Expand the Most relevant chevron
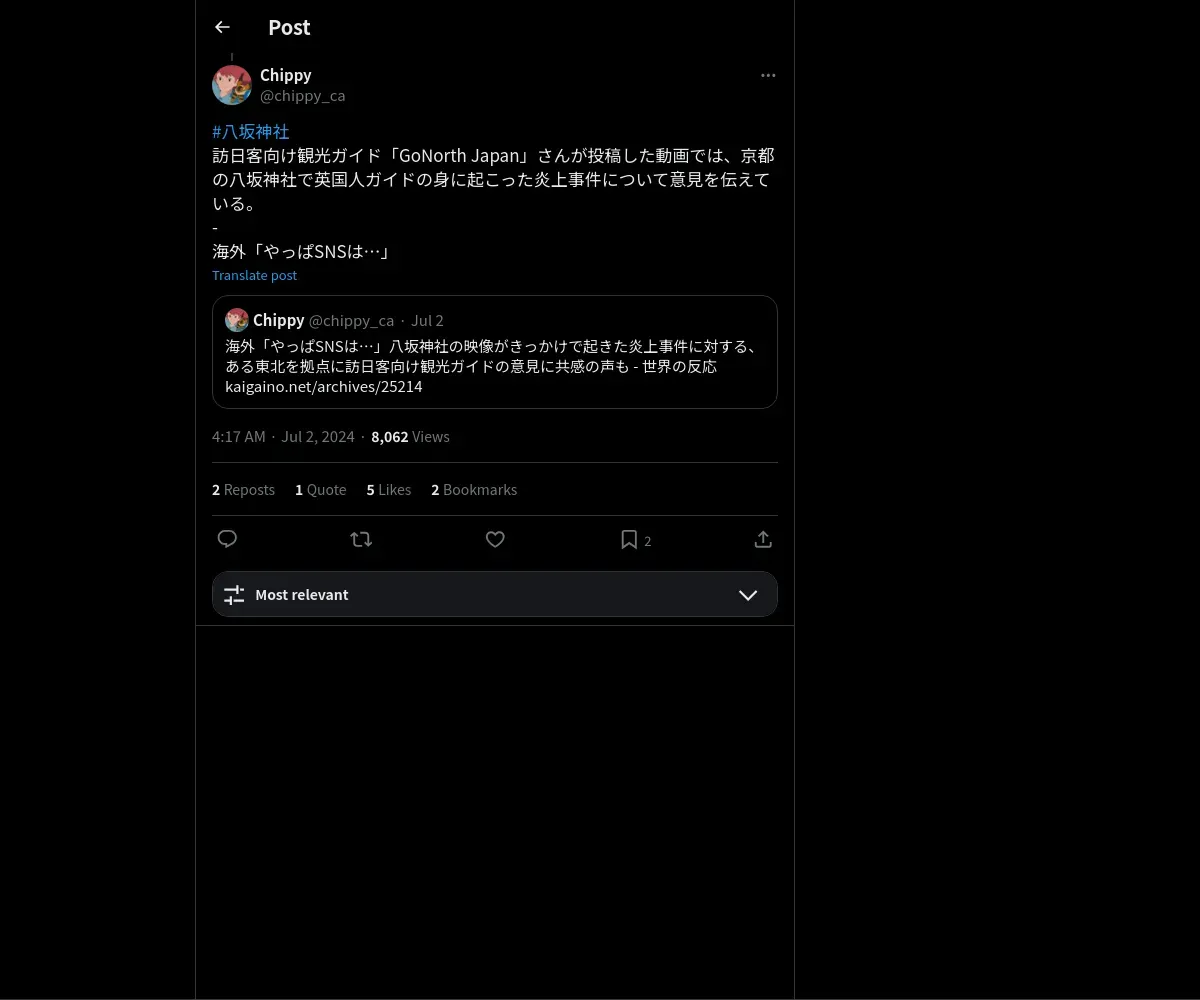The width and height of the screenshot is (1200, 1000). pos(748,594)
